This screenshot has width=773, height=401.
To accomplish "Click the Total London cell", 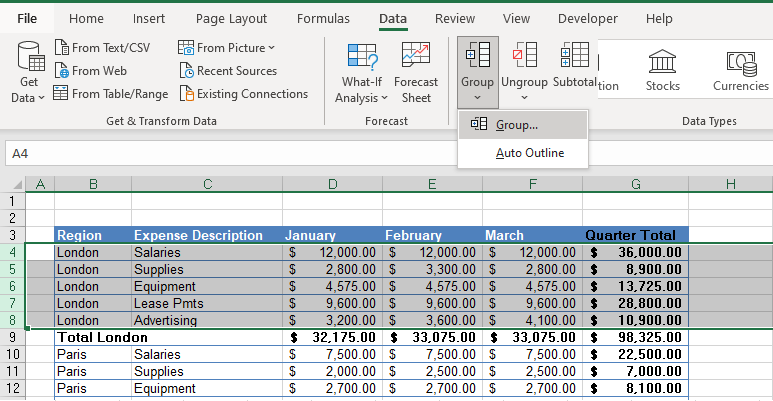I will click(101, 338).
